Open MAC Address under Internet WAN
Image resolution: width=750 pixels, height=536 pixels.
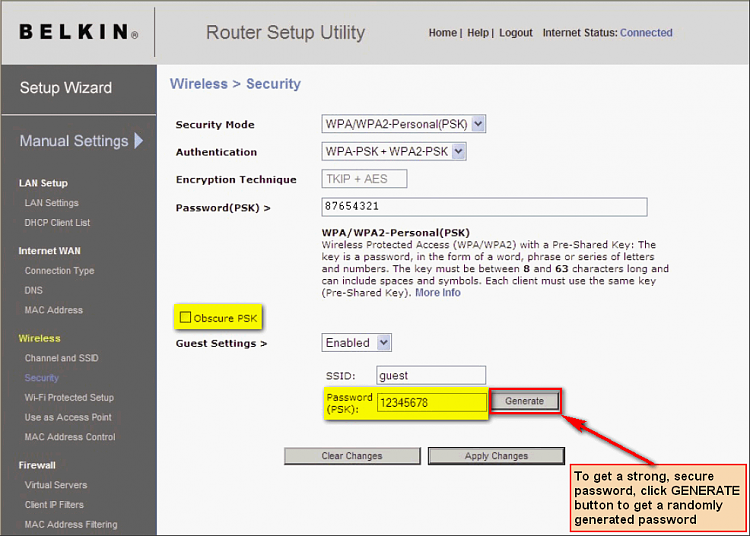coord(54,310)
